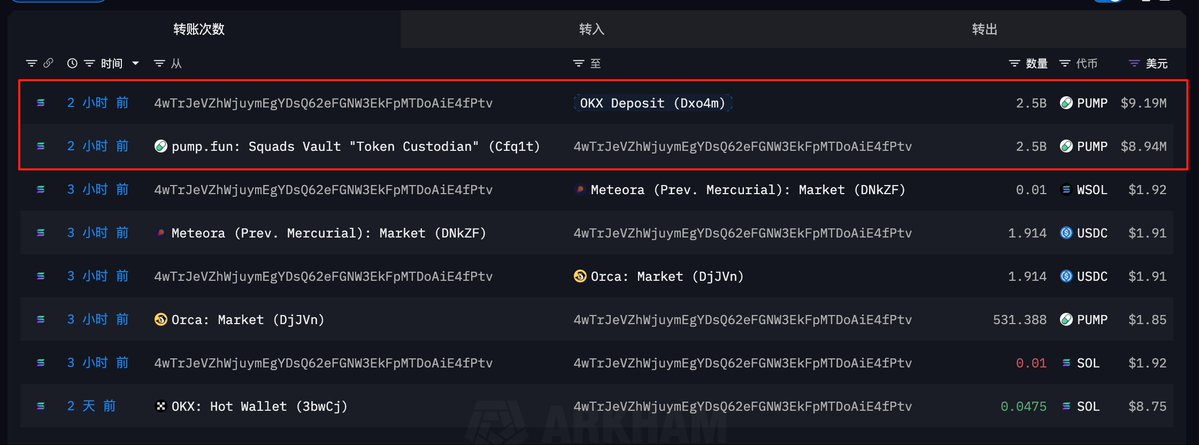
Task: Click the clock icon beside 时间 column
Action: tap(72, 63)
